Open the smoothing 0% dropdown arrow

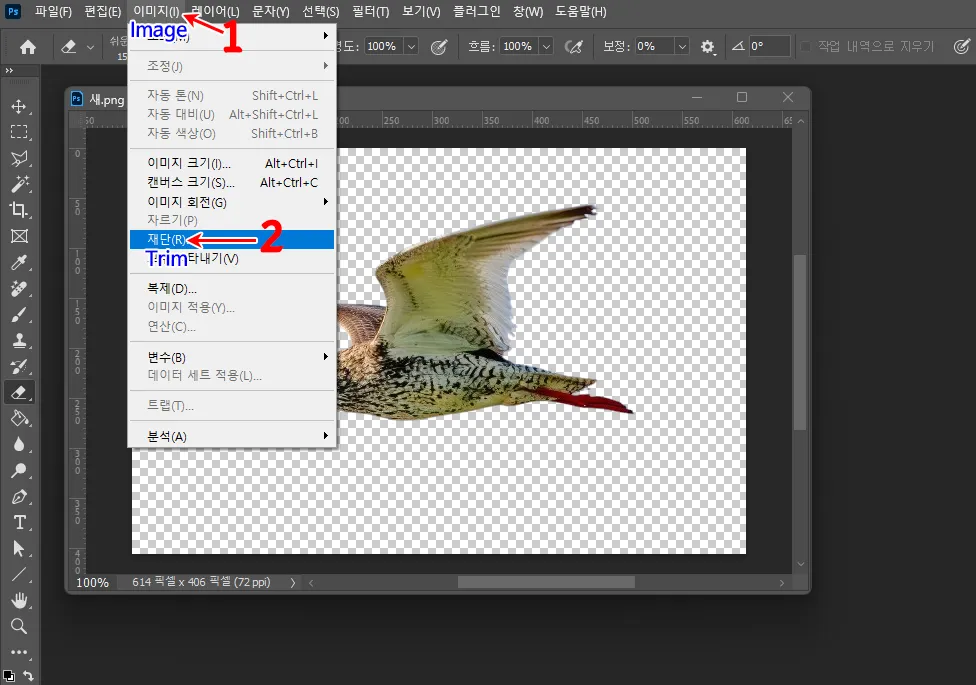[682, 47]
